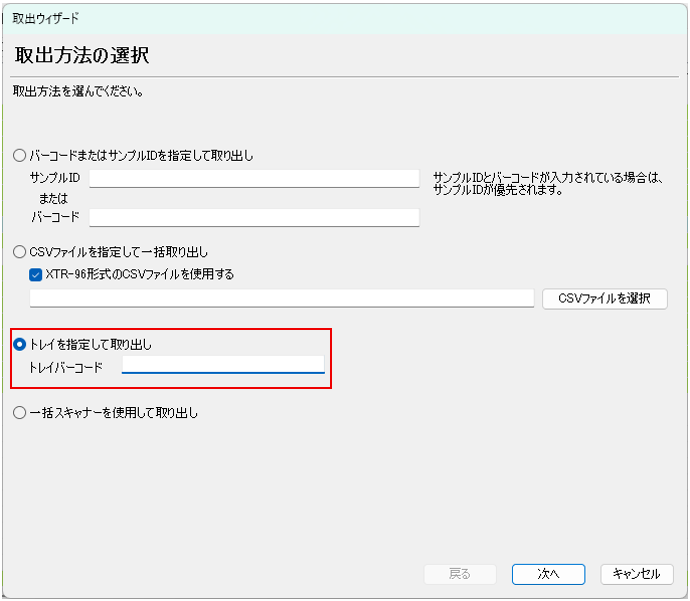Click the サンプルID text field

tap(254, 178)
